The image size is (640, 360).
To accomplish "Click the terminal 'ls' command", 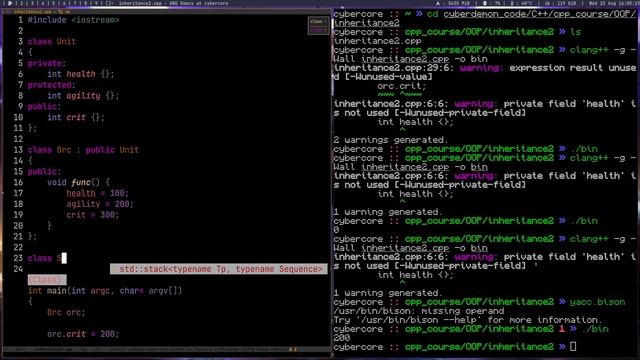I will (x=576, y=32).
